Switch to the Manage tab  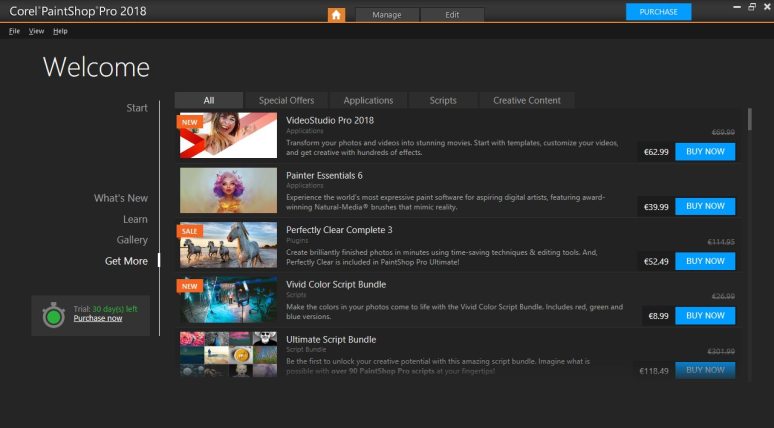pyautogui.click(x=387, y=15)
